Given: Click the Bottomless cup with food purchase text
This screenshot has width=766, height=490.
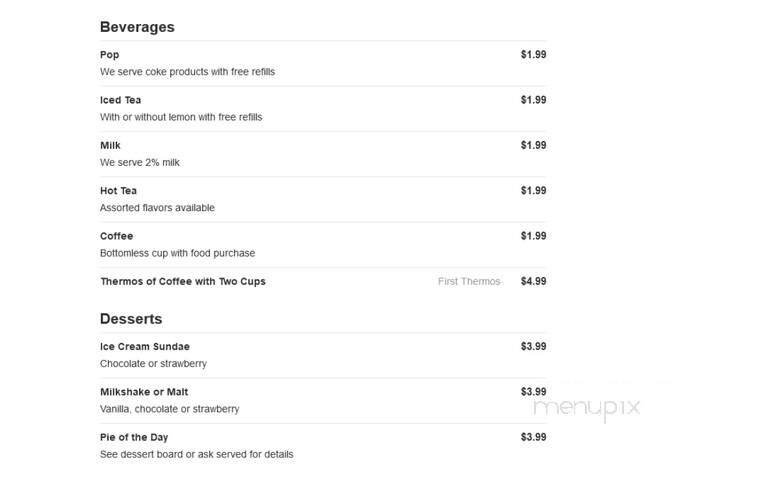Looking at the screenshot, I should (177, 254).
